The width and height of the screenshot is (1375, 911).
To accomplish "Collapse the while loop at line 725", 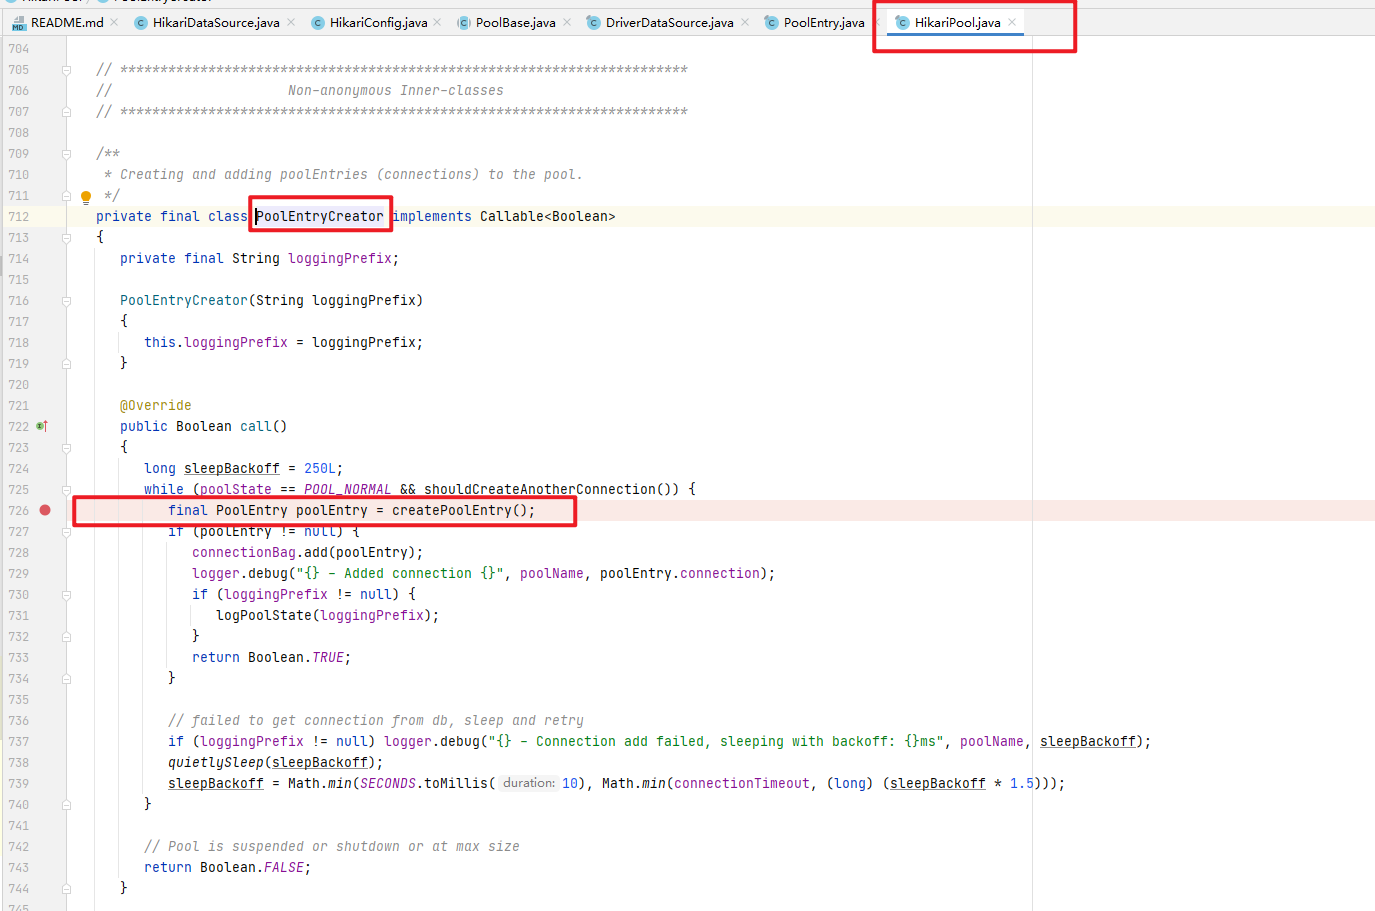I will pyautogui.click(x=67, y=490).
